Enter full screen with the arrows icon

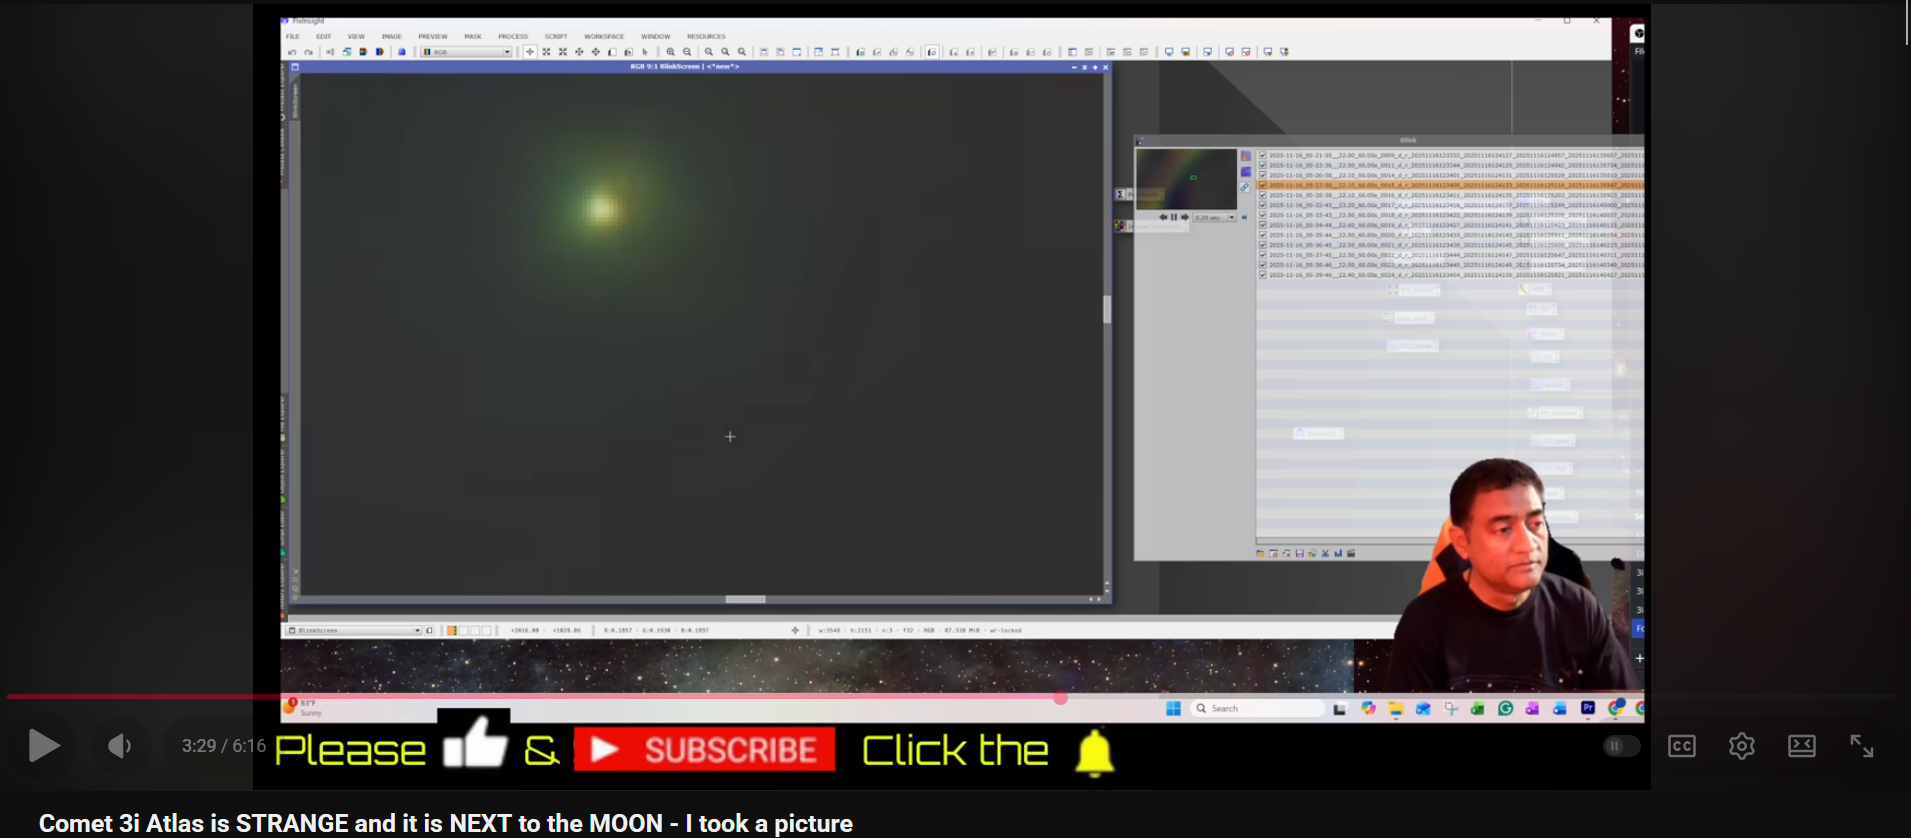point(1862,746)
